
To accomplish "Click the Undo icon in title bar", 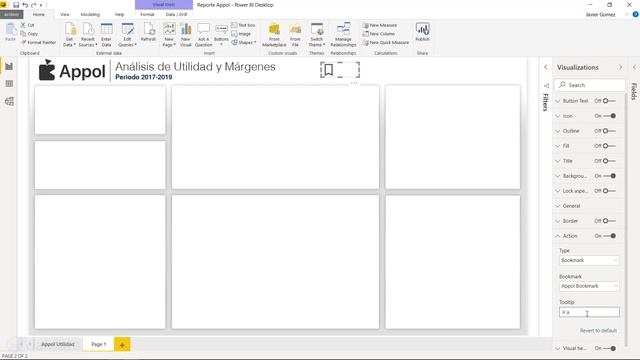I will point(25,5).
